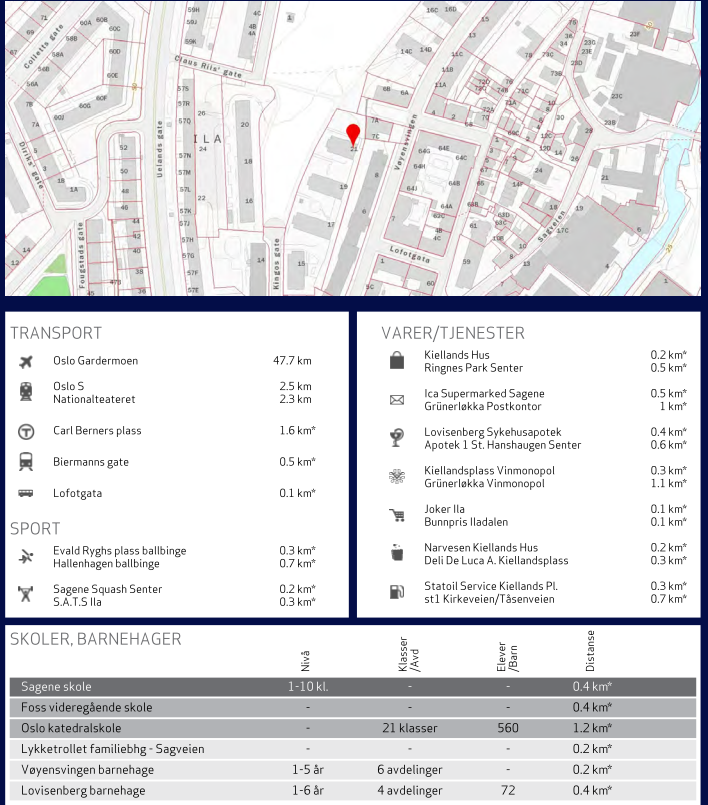Click the red location pin on the map
This screenshot has height=805, width=708.
(353, 135)
